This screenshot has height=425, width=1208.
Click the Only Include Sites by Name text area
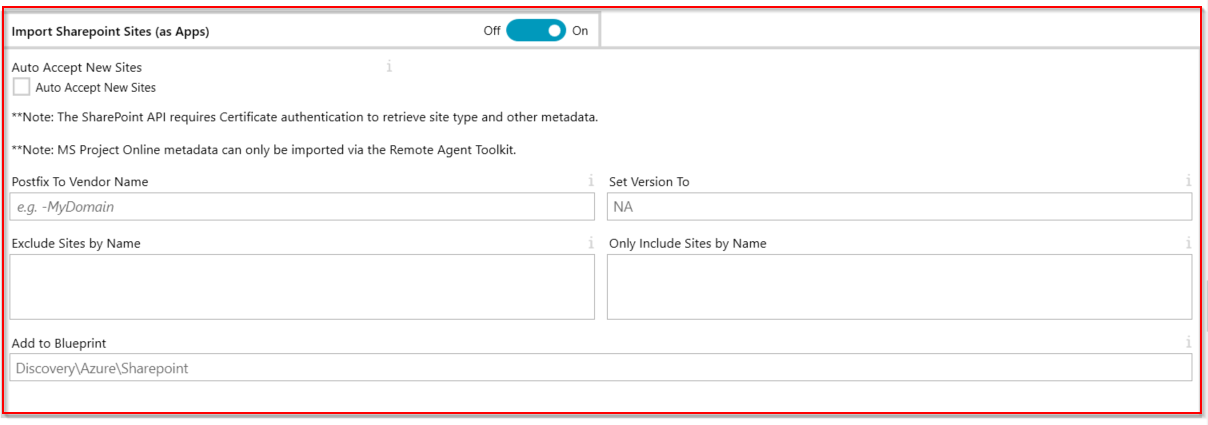(899, 287)
